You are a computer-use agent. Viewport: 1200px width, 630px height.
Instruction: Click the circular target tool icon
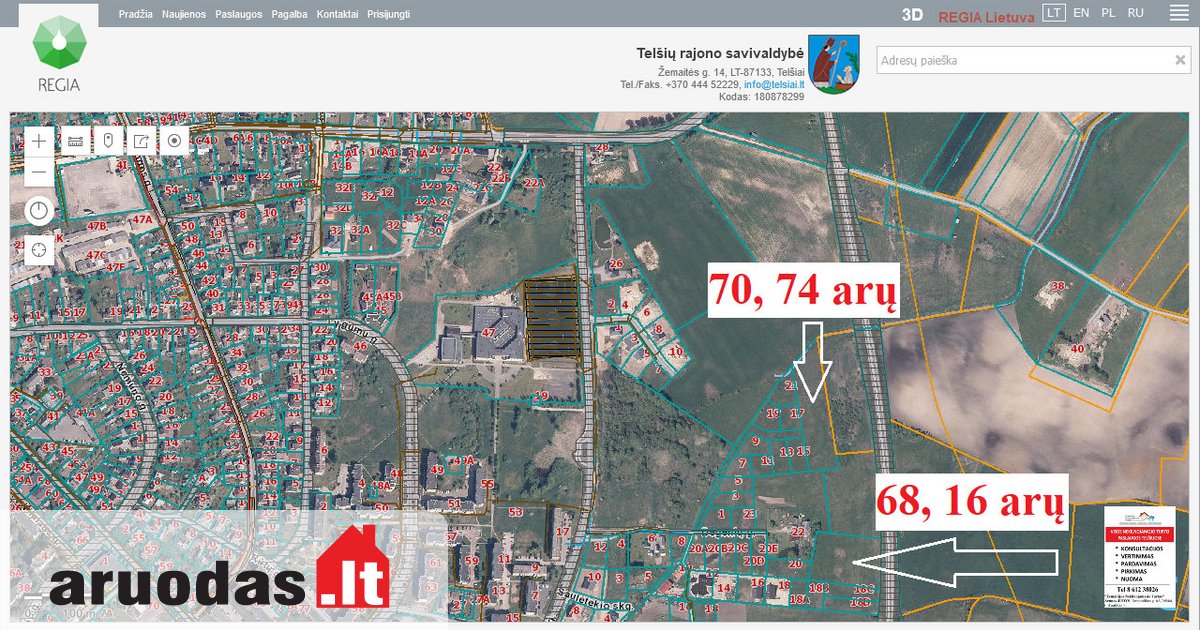point(175,141)
